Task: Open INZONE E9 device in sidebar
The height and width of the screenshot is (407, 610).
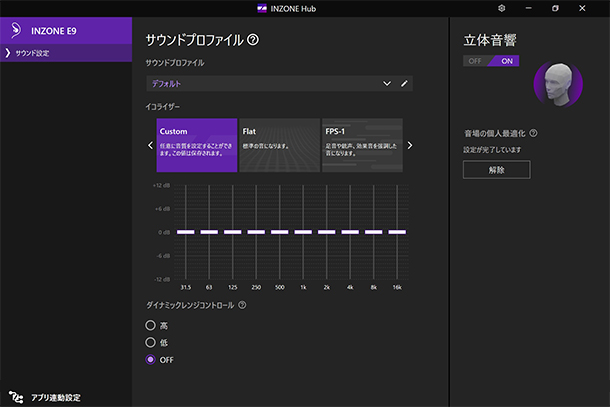Action: pos(66,31)
